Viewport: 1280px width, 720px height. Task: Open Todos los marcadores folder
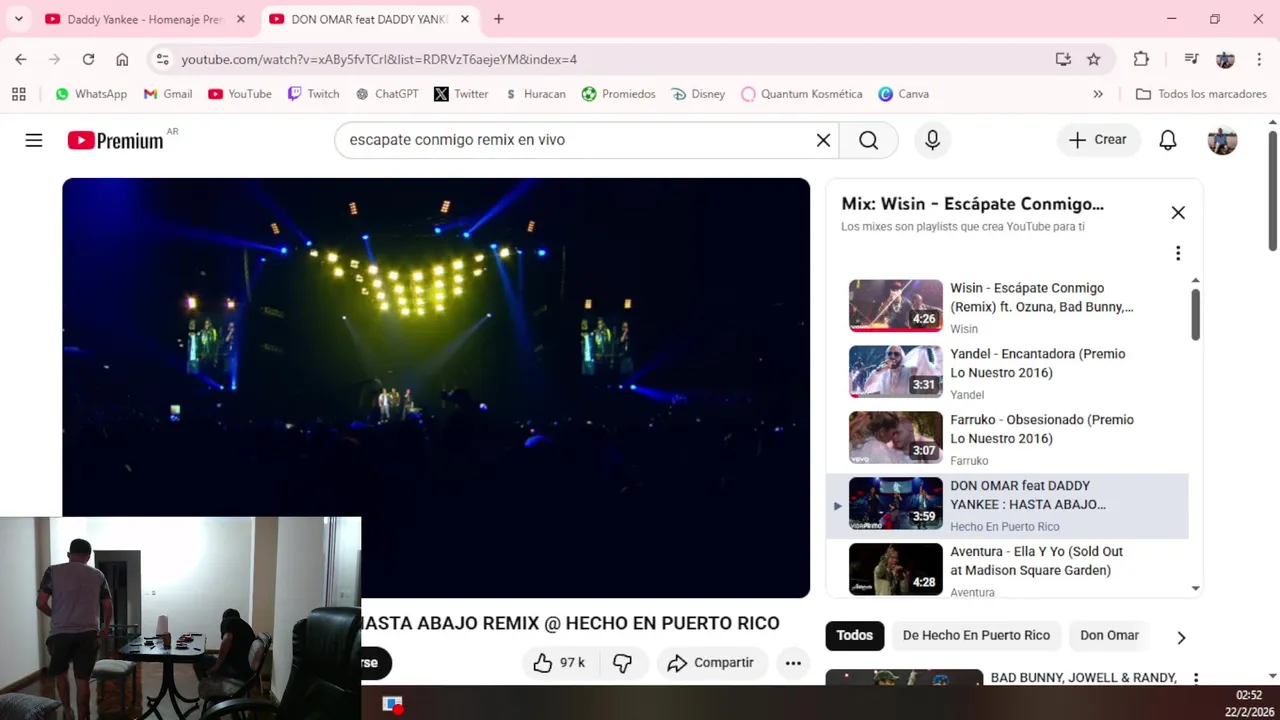pyautogui.click(x=1201, y=94)
